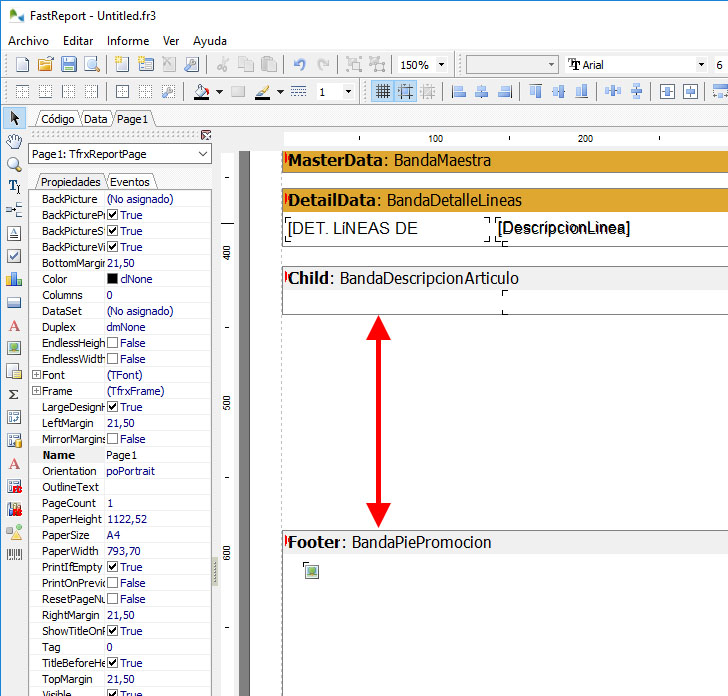This screenshot has height=696, width=728.
Task: Click the Save report icon
Action: 69,65
